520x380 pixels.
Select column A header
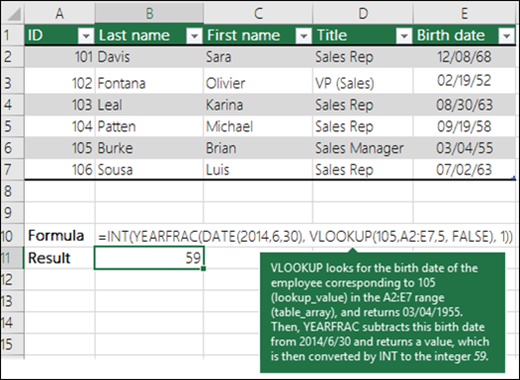pyautogui.click(x=60, y=13)
